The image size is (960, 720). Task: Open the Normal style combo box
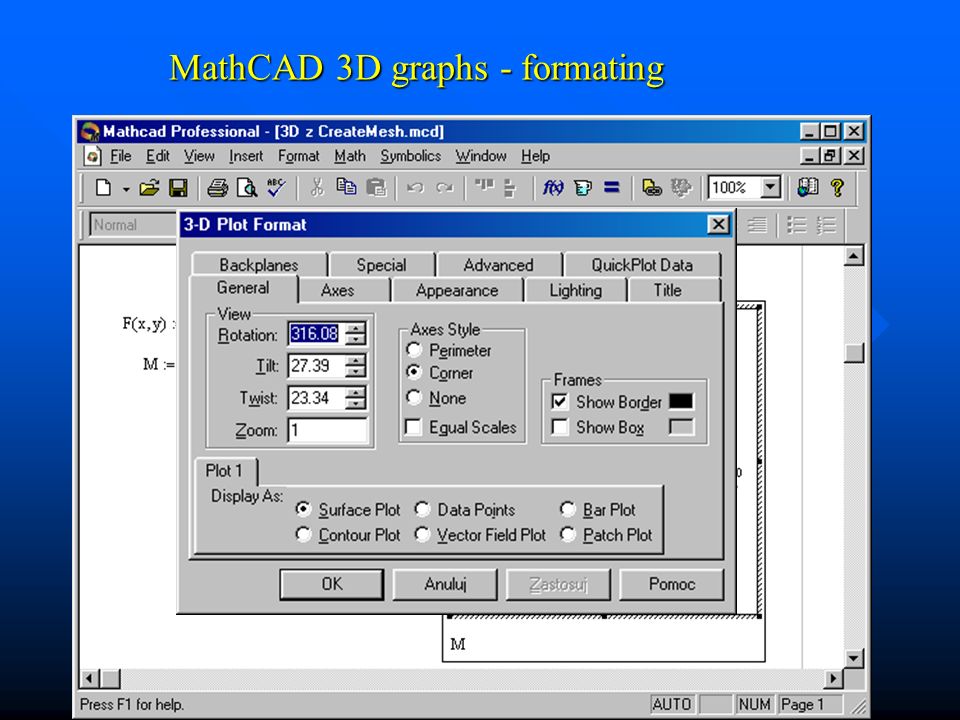[133, 225]
